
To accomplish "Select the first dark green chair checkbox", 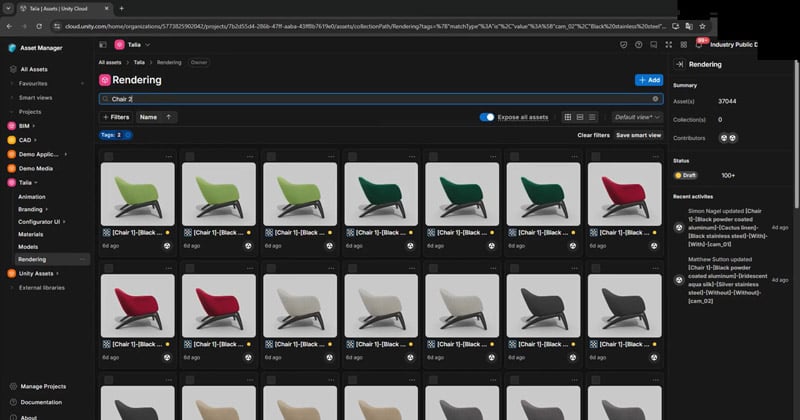I will coord(351,156).
